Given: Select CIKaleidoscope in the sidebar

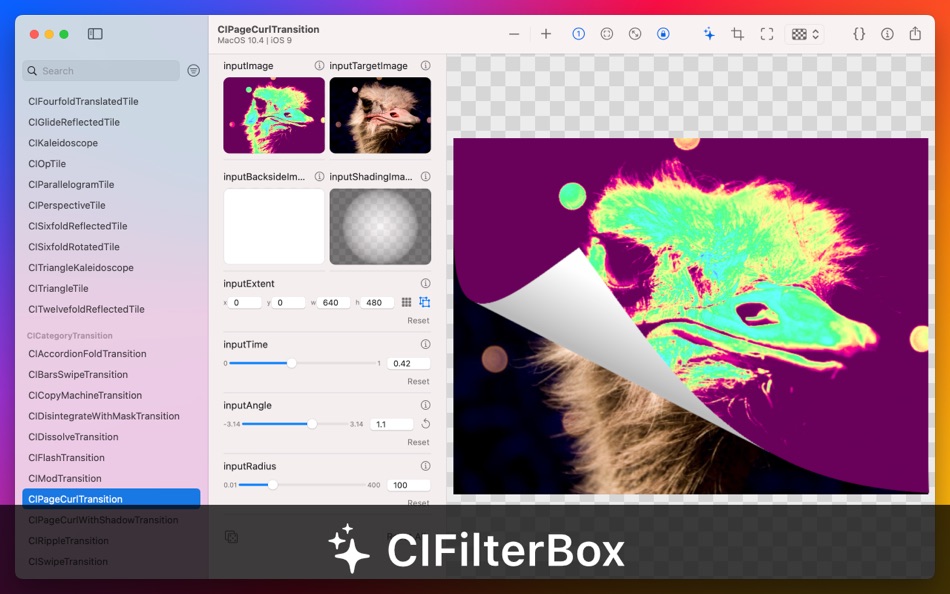Looking at the screenshot, I should pyautogui.click(x=63, y=143).
